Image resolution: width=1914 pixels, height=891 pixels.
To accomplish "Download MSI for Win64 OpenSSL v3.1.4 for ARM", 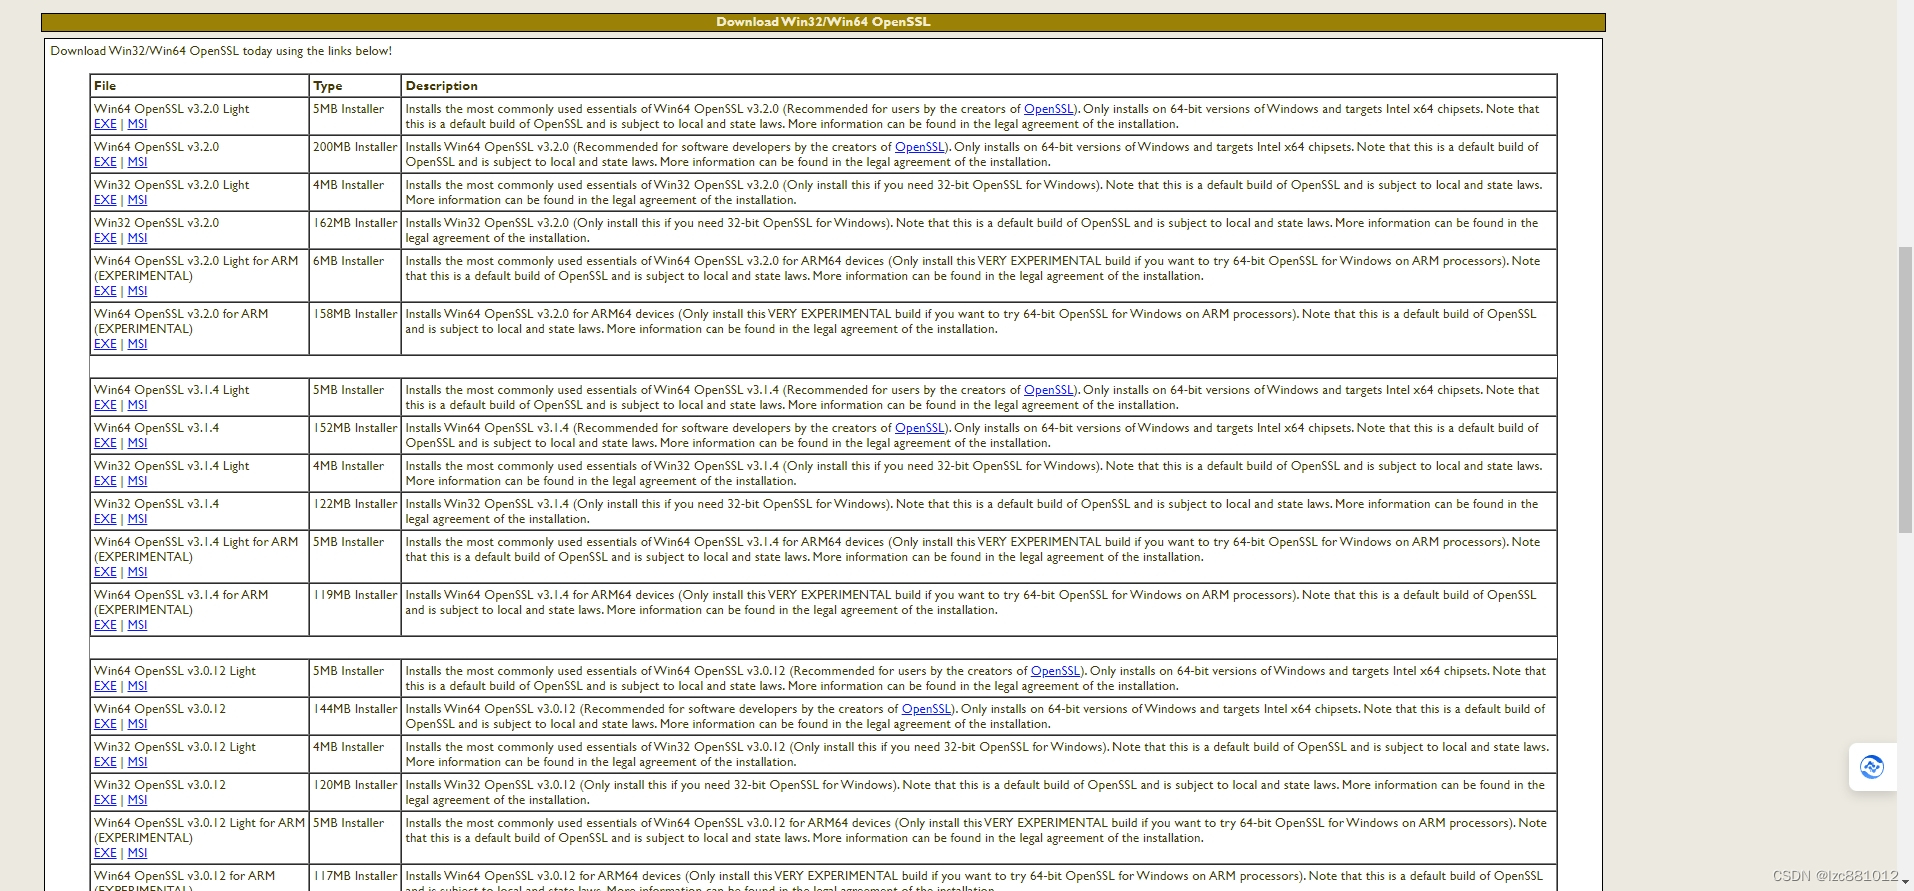I will (137, 625).
